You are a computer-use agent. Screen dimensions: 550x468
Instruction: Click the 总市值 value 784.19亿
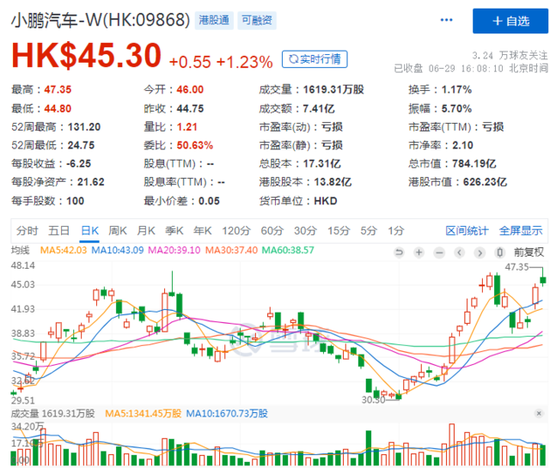point(474,163)
